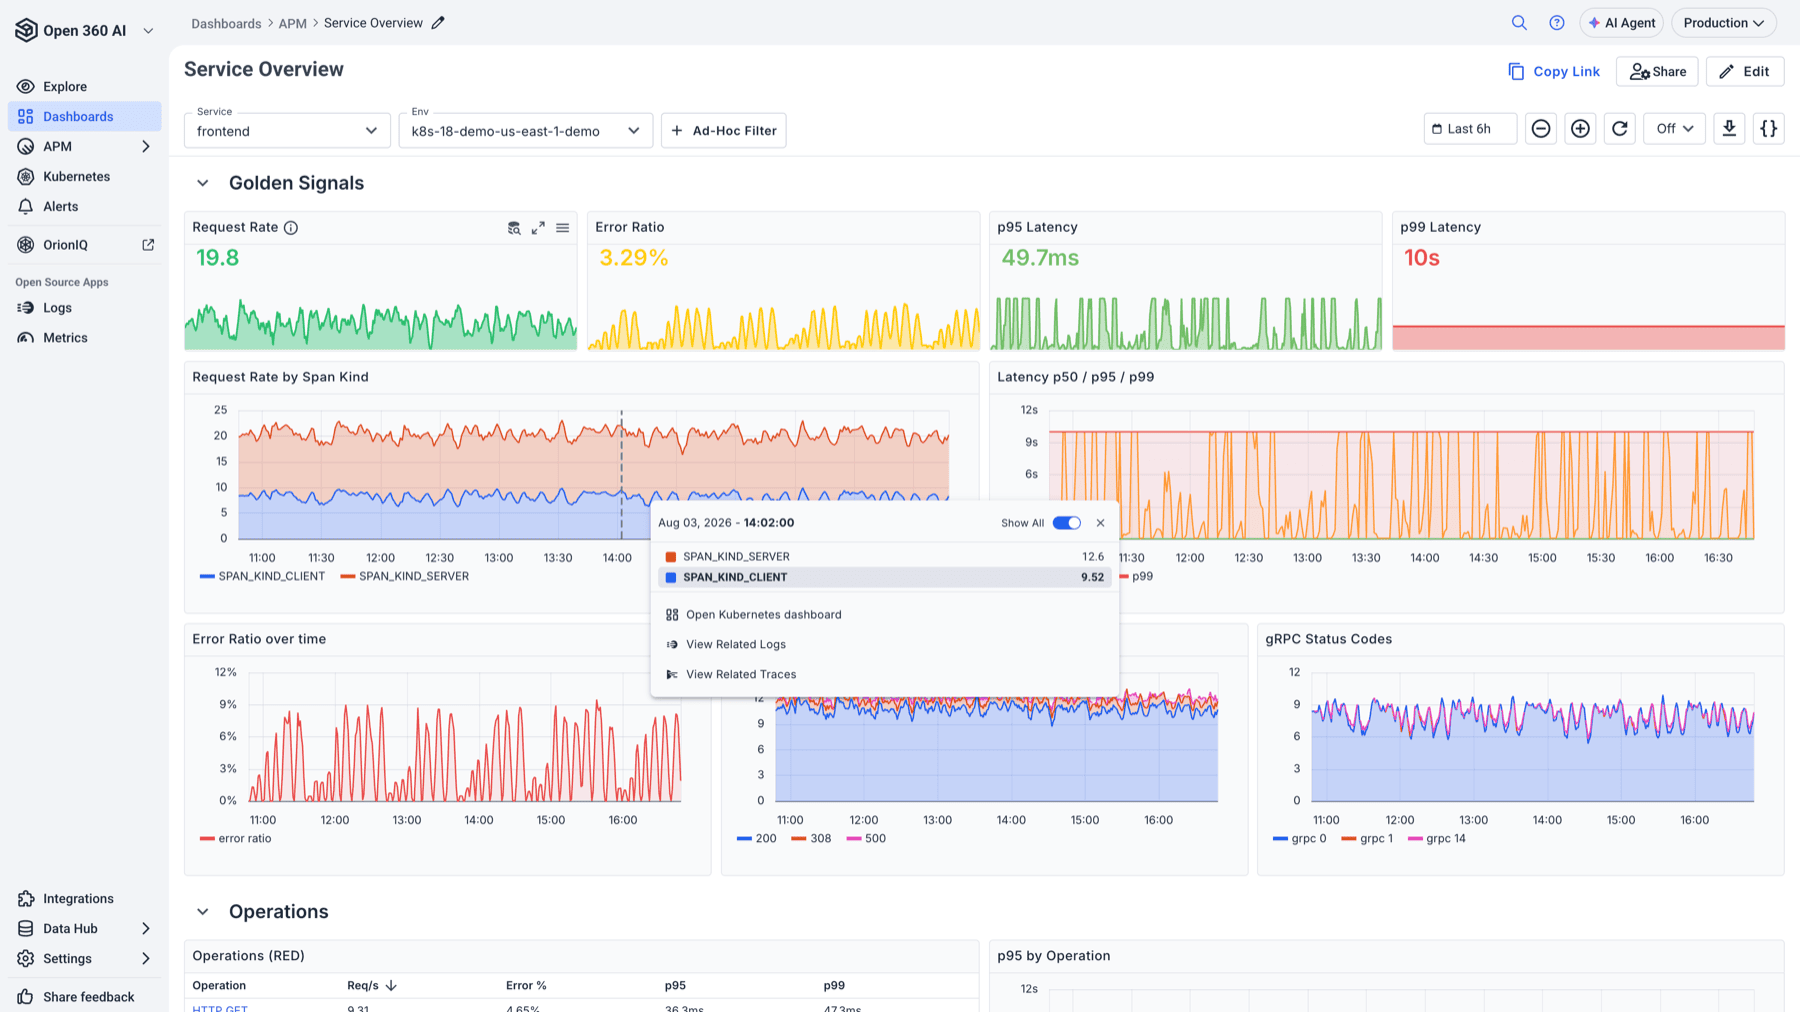
Task: Download the dashboard export
Action: [1729, 129]
